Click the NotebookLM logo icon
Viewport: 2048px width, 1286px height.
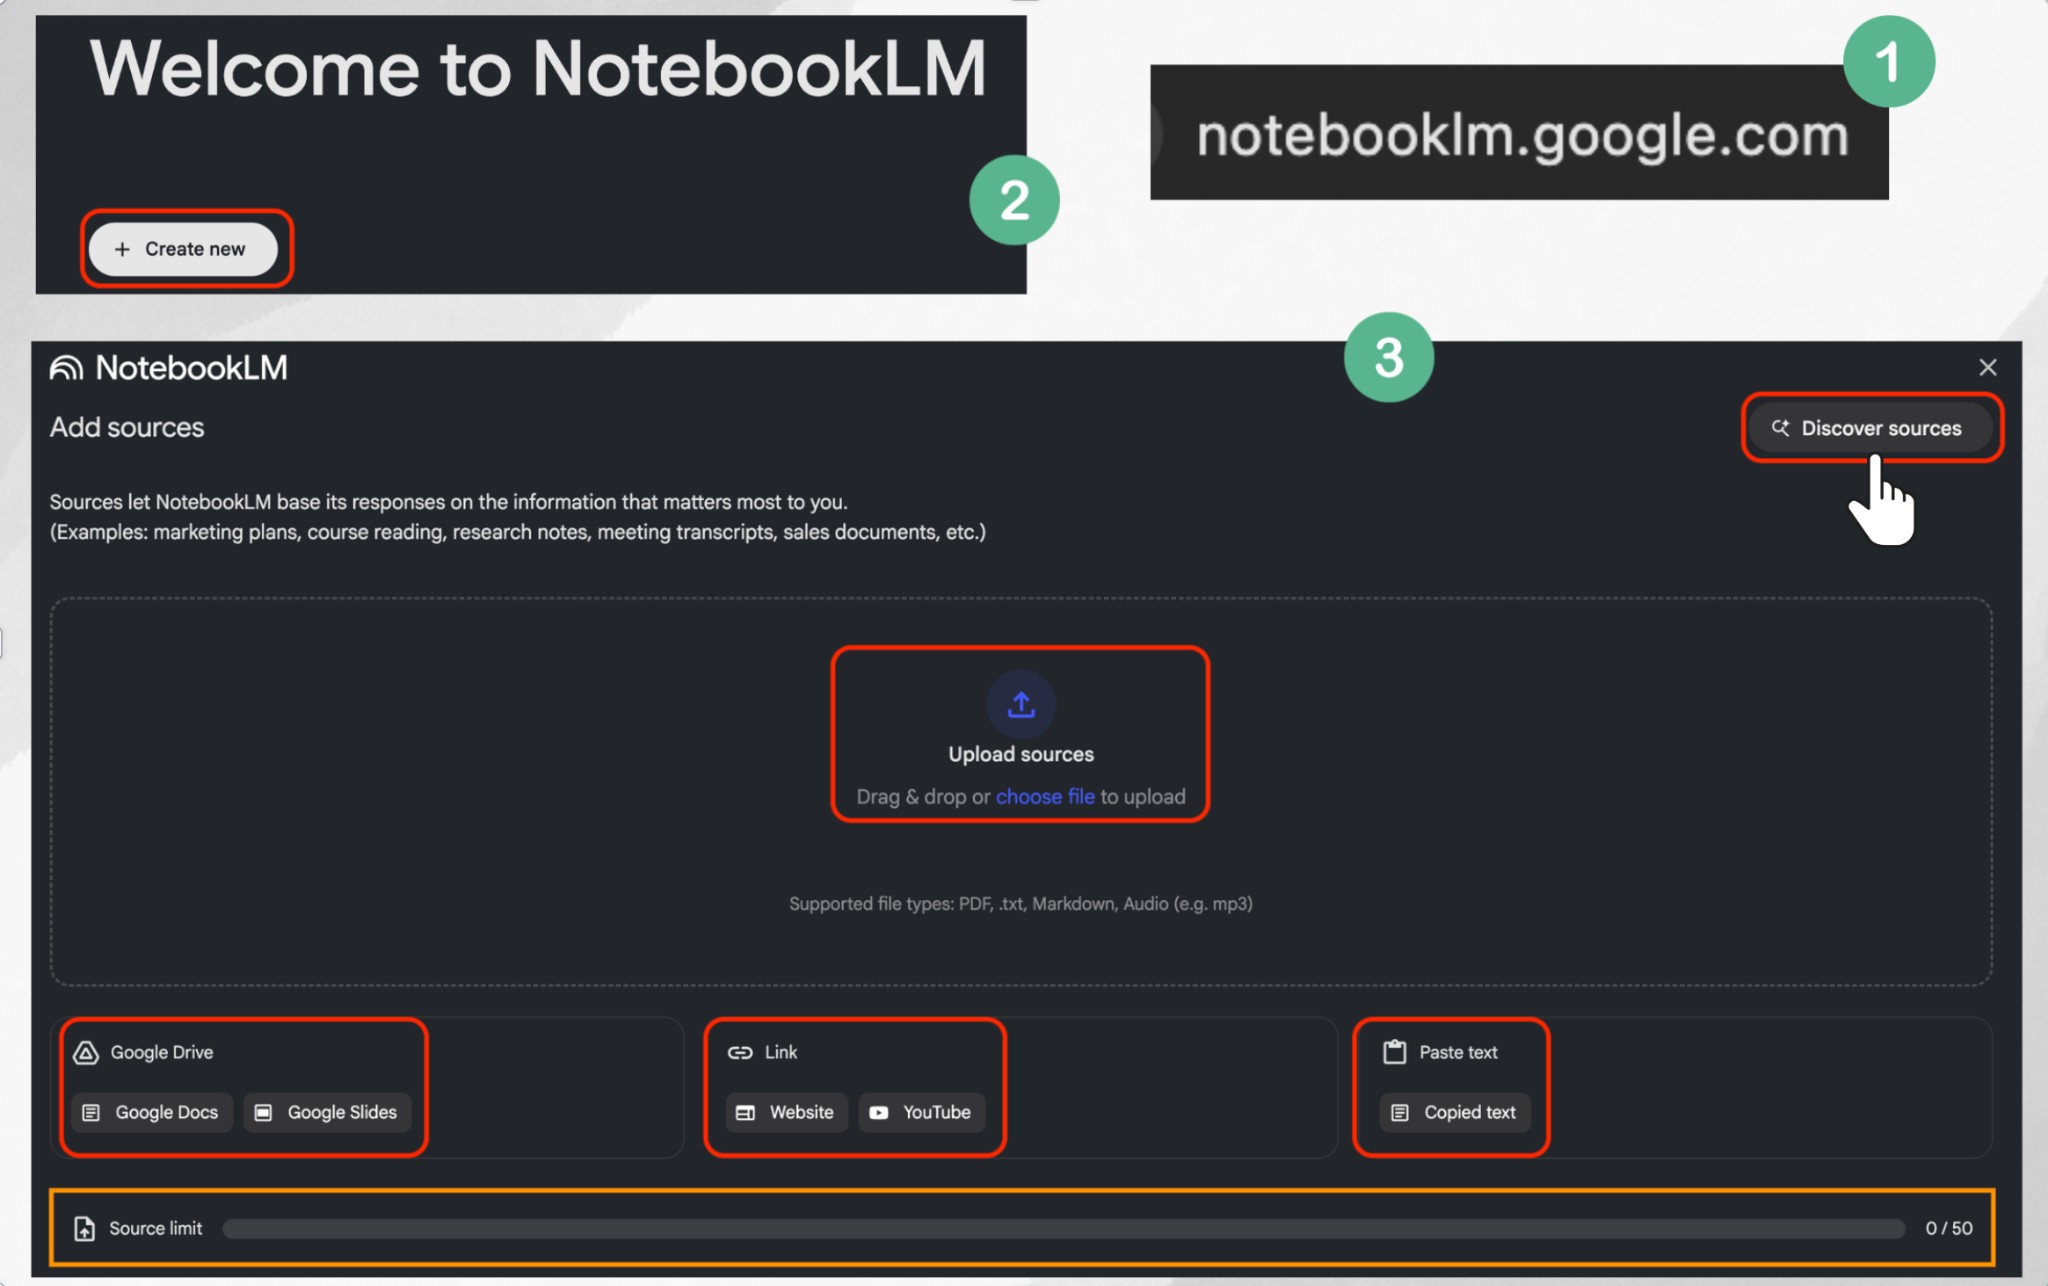point(67,368)
